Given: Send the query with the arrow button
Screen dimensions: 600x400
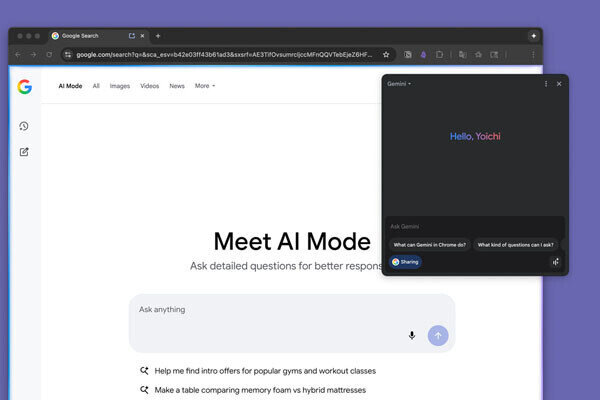Looking at the screenshot, I should coord(438,336).
